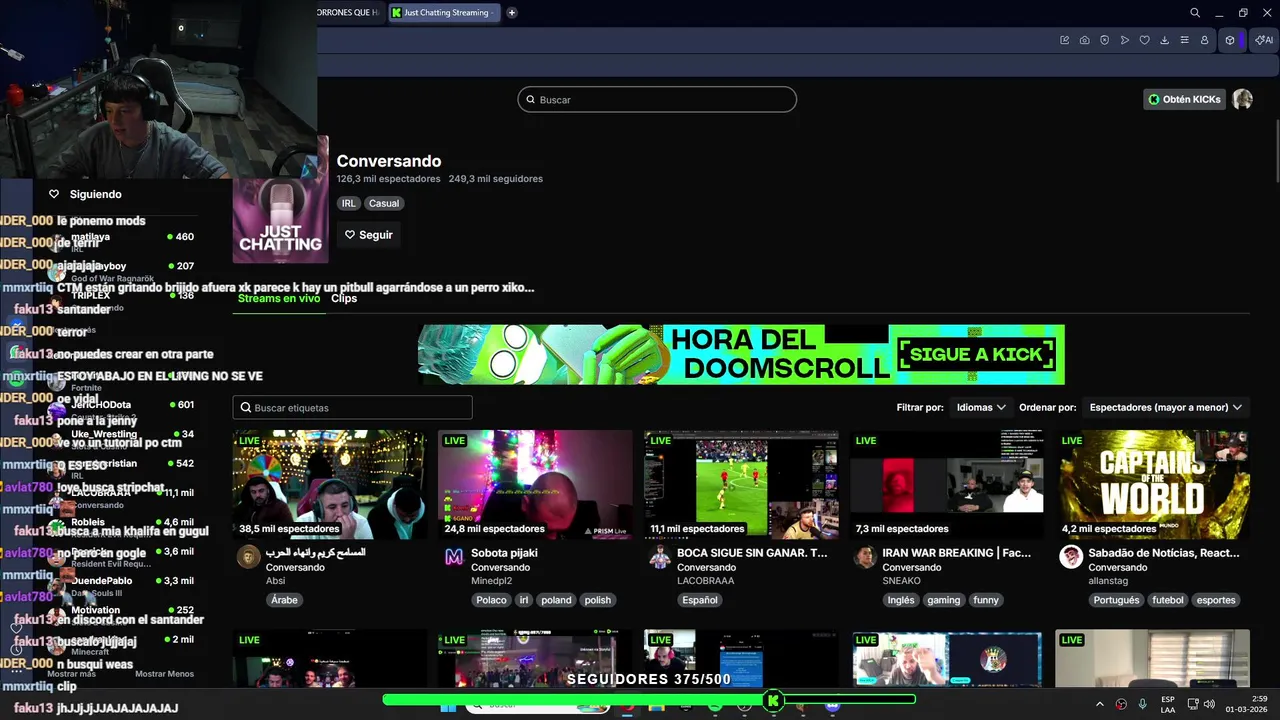This screenshot has height=720, width=1280.
Task: Open the browser tab search magnifier
Action: [1195, 13]
